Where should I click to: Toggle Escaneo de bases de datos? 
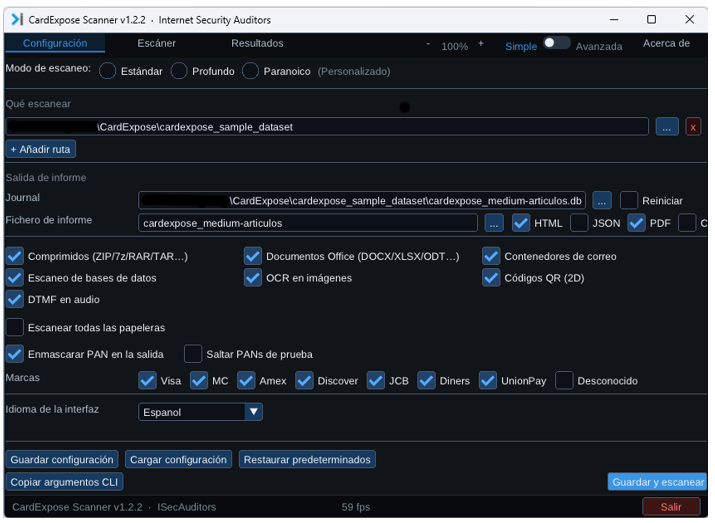point(15,278)
